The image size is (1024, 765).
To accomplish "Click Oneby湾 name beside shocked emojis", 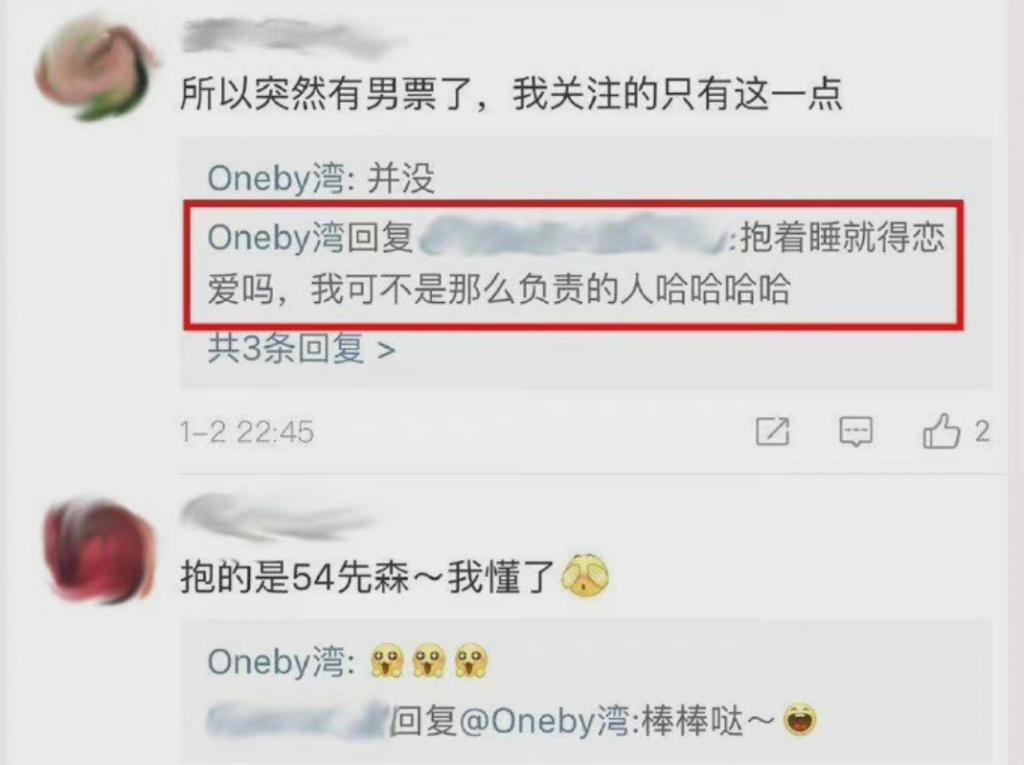I will click(276, 662).
